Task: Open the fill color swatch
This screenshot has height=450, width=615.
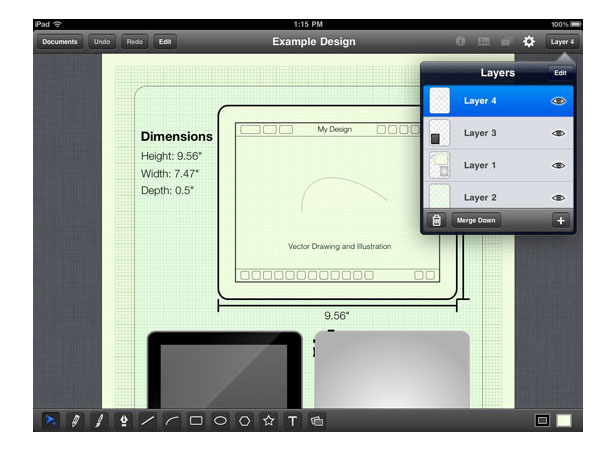Action: click(x=564, y=421)
